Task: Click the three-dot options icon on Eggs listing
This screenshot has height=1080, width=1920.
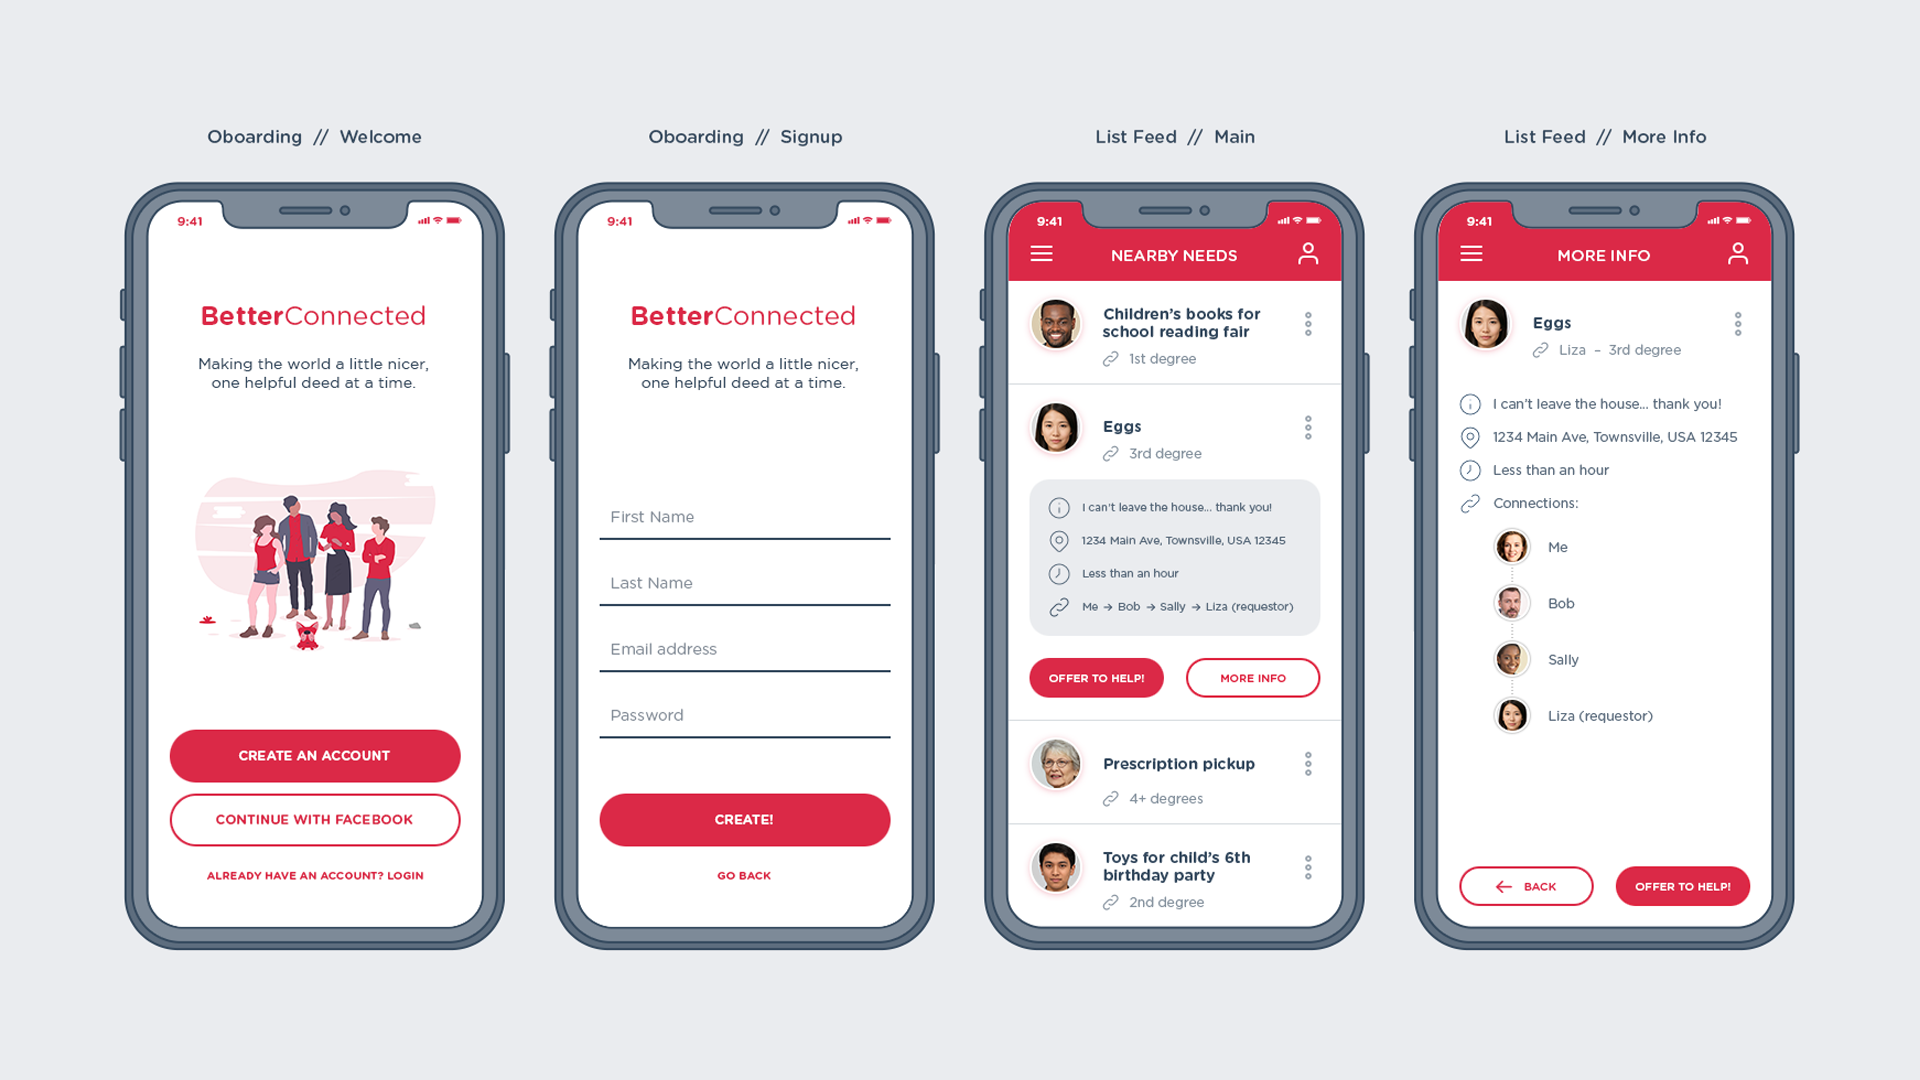Action: point(1308,431)
